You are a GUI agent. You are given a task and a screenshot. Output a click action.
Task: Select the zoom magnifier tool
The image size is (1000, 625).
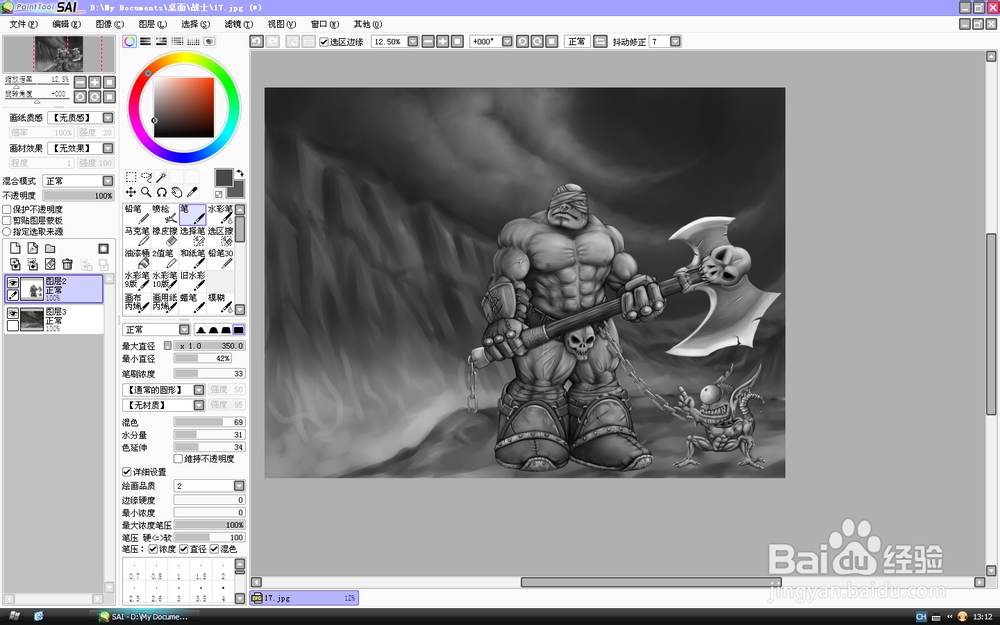(x=146, y=192)
